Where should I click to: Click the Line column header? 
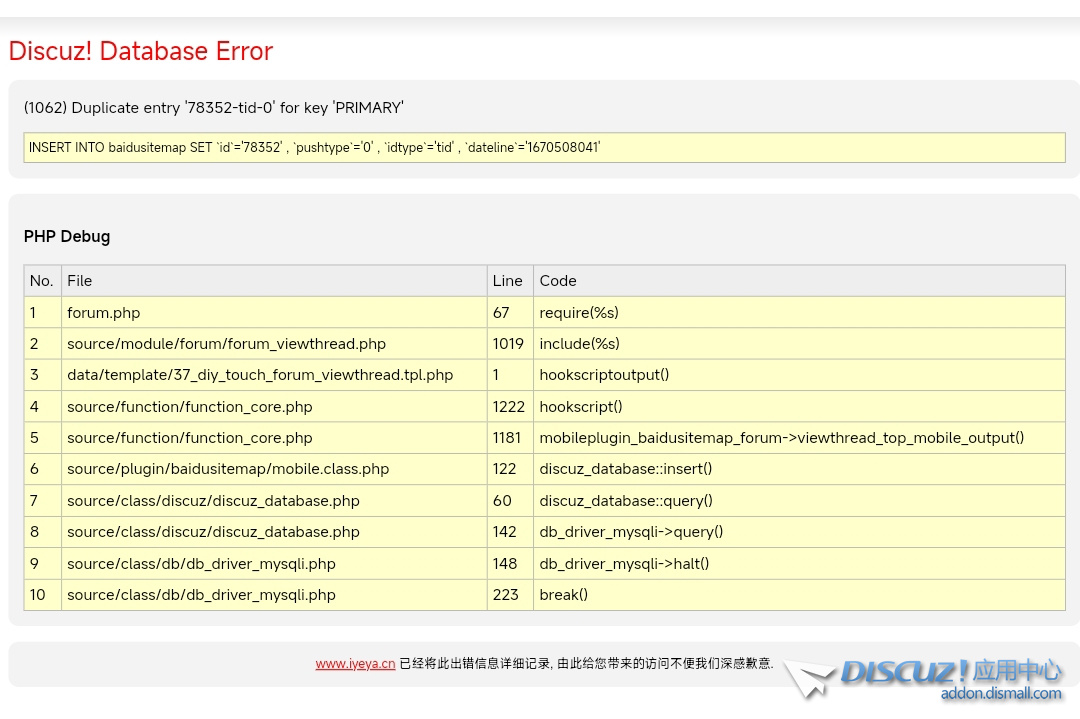(510, 281)
